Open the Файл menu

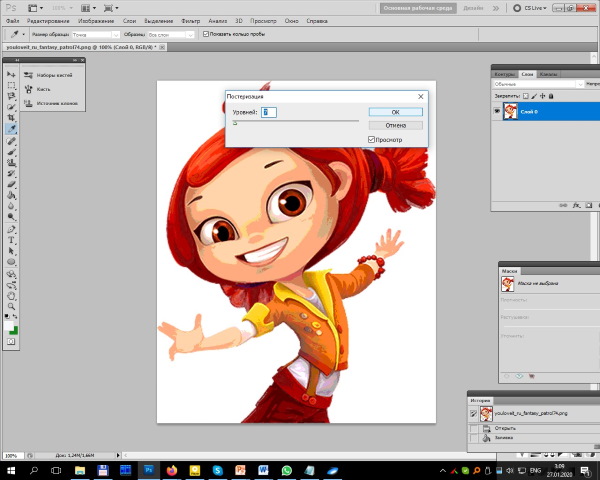13,21
